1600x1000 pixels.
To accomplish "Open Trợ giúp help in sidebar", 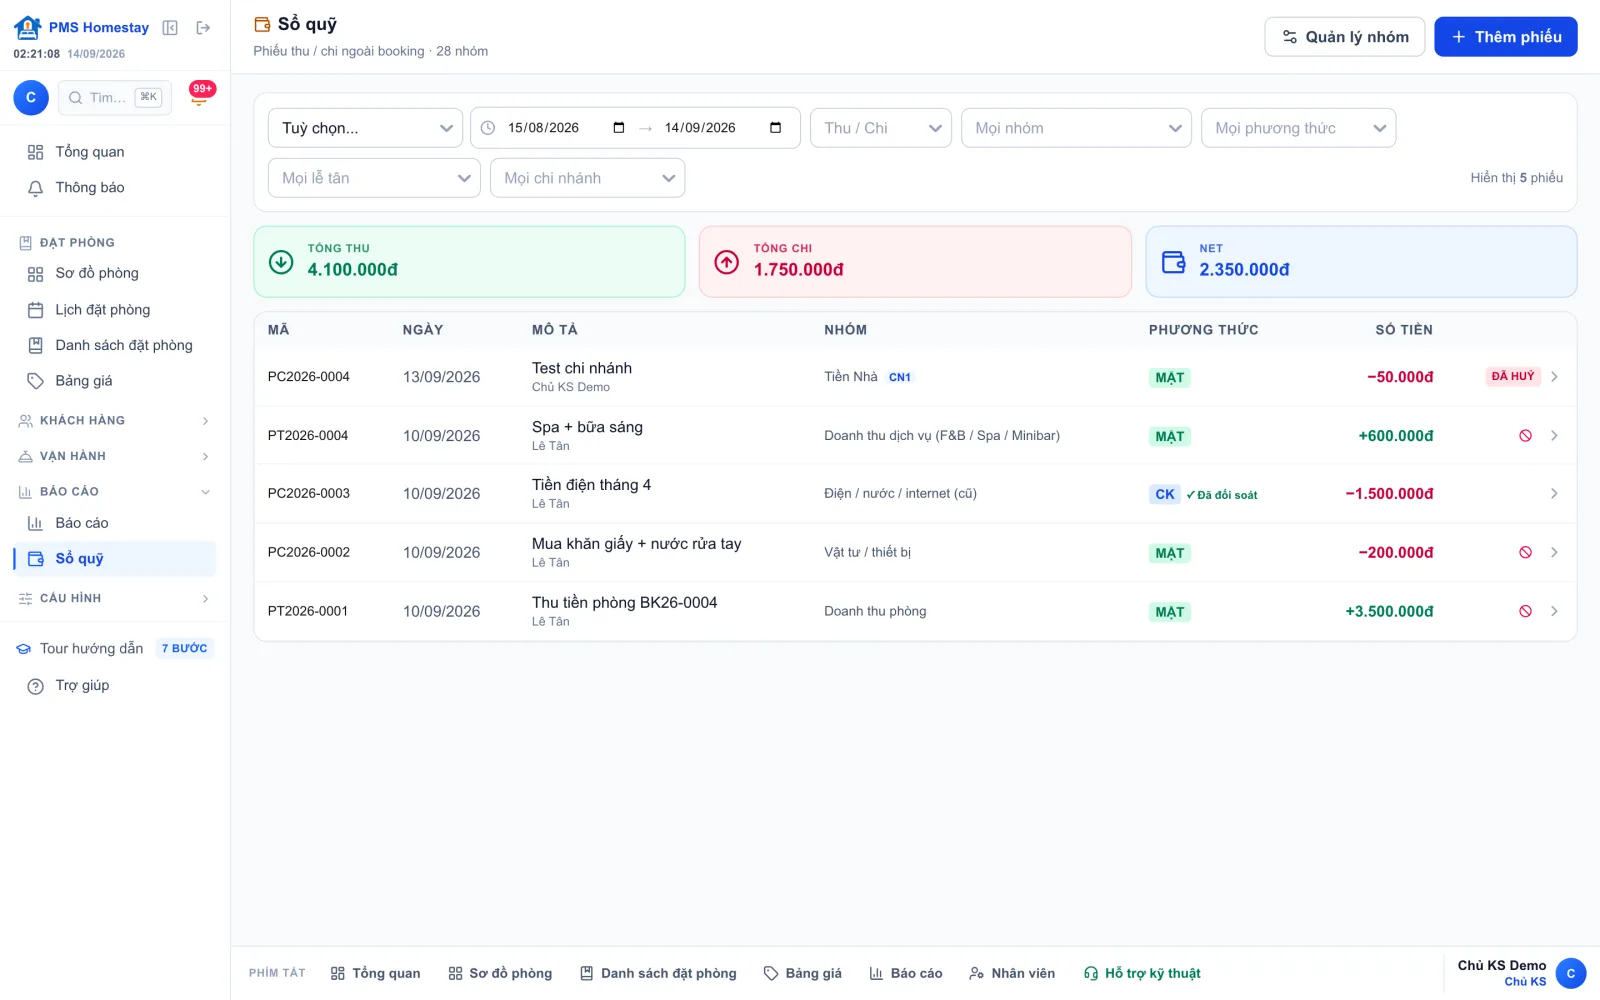I will tap(115, 686).
